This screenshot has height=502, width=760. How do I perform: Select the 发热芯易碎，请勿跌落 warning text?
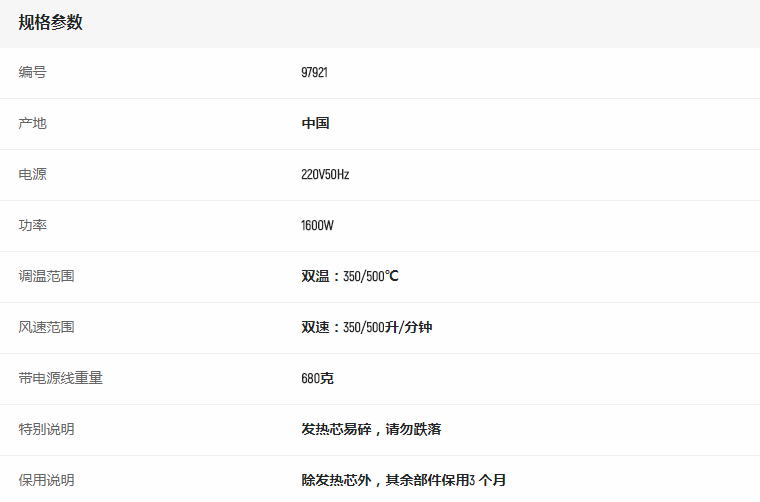[371, 430]
